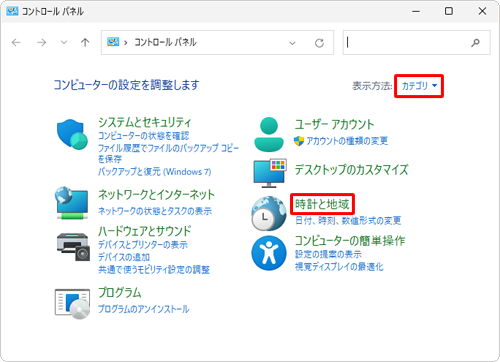Click ネットワークの状態とタスクの表示 link
500x362 pixels.
click(x=155, y=211)
